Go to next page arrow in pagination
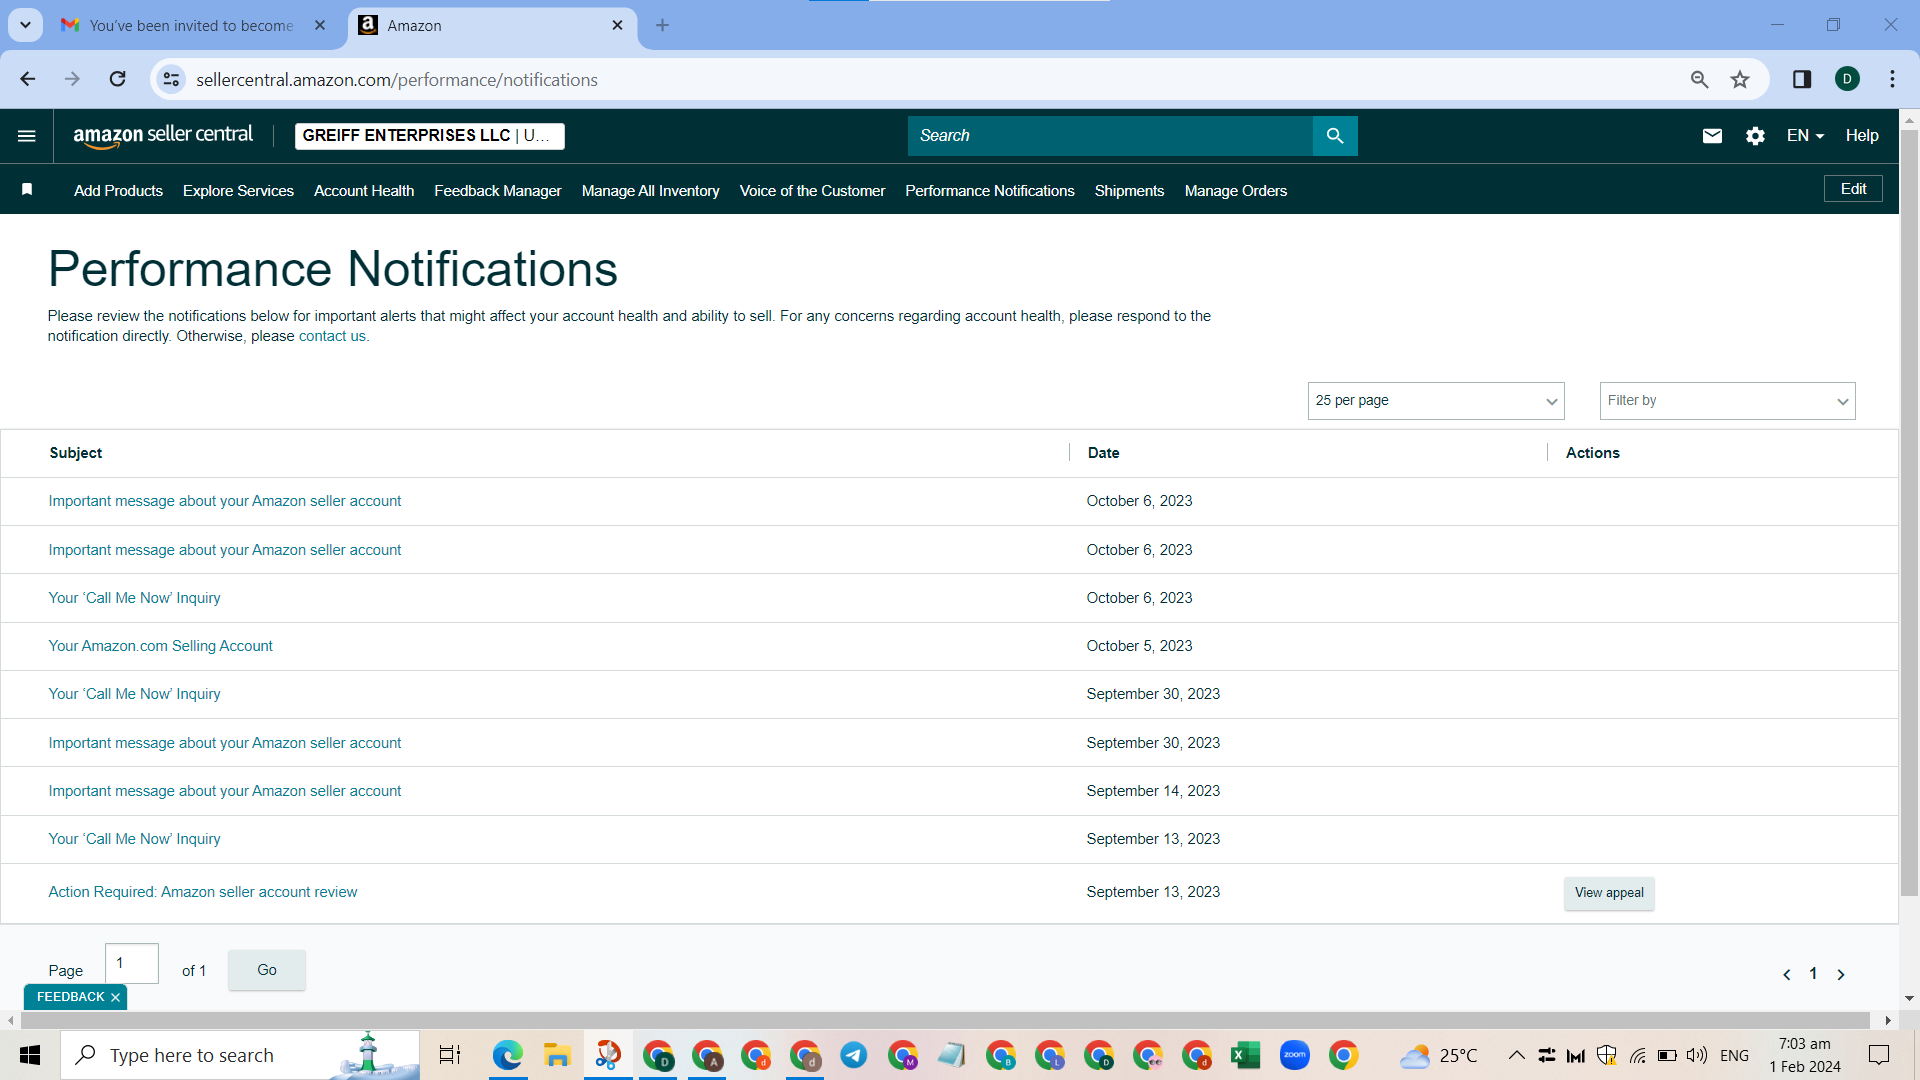This screenshot has height=1080, width=1920. pyautogui.click(x=1841, y=974)
